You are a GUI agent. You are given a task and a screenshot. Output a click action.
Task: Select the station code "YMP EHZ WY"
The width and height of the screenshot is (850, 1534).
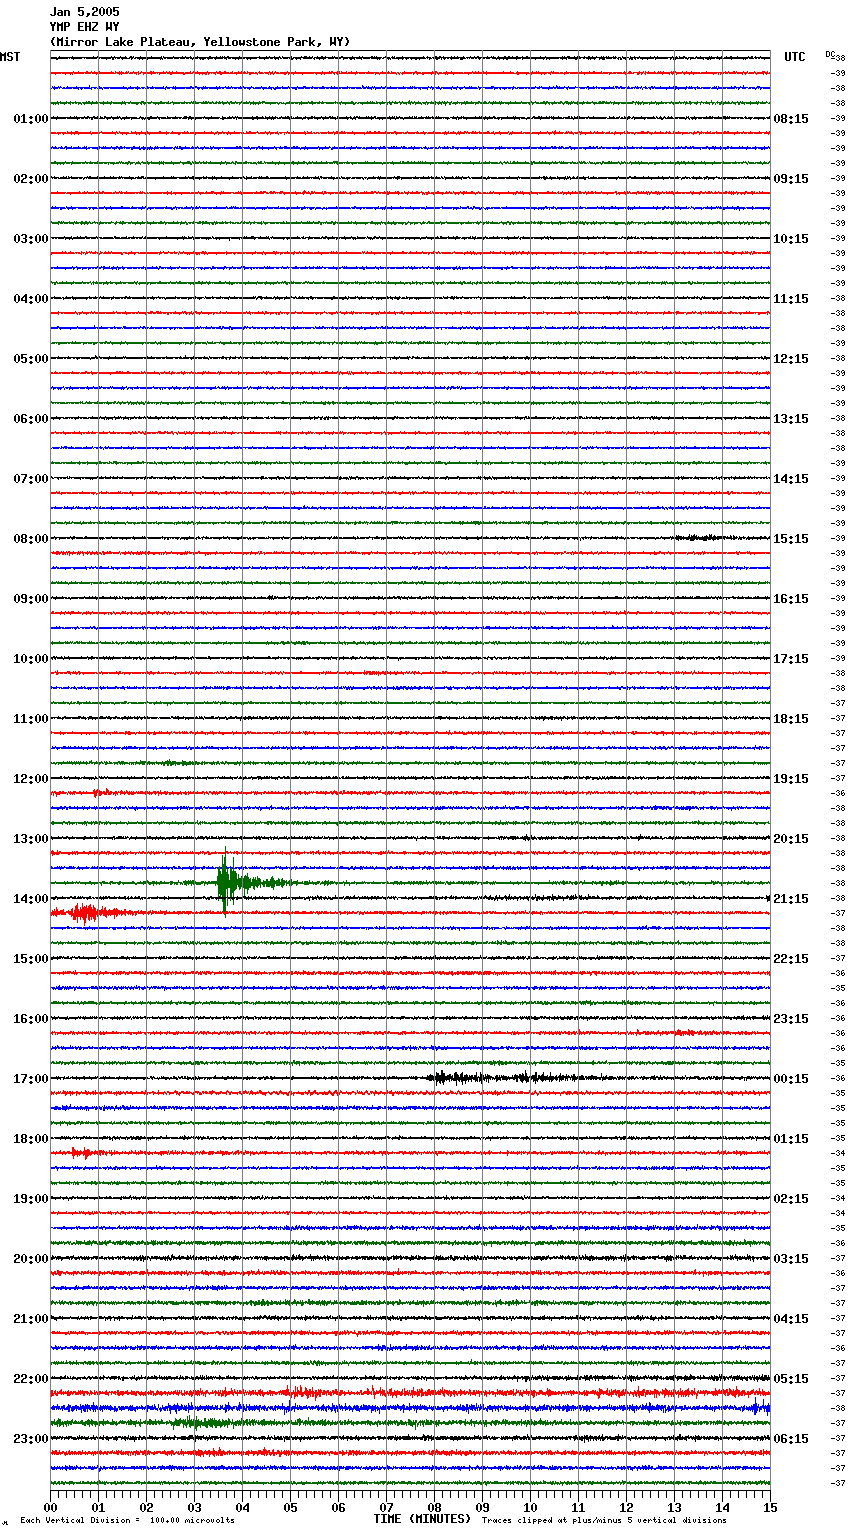click(x=84, y=27)
